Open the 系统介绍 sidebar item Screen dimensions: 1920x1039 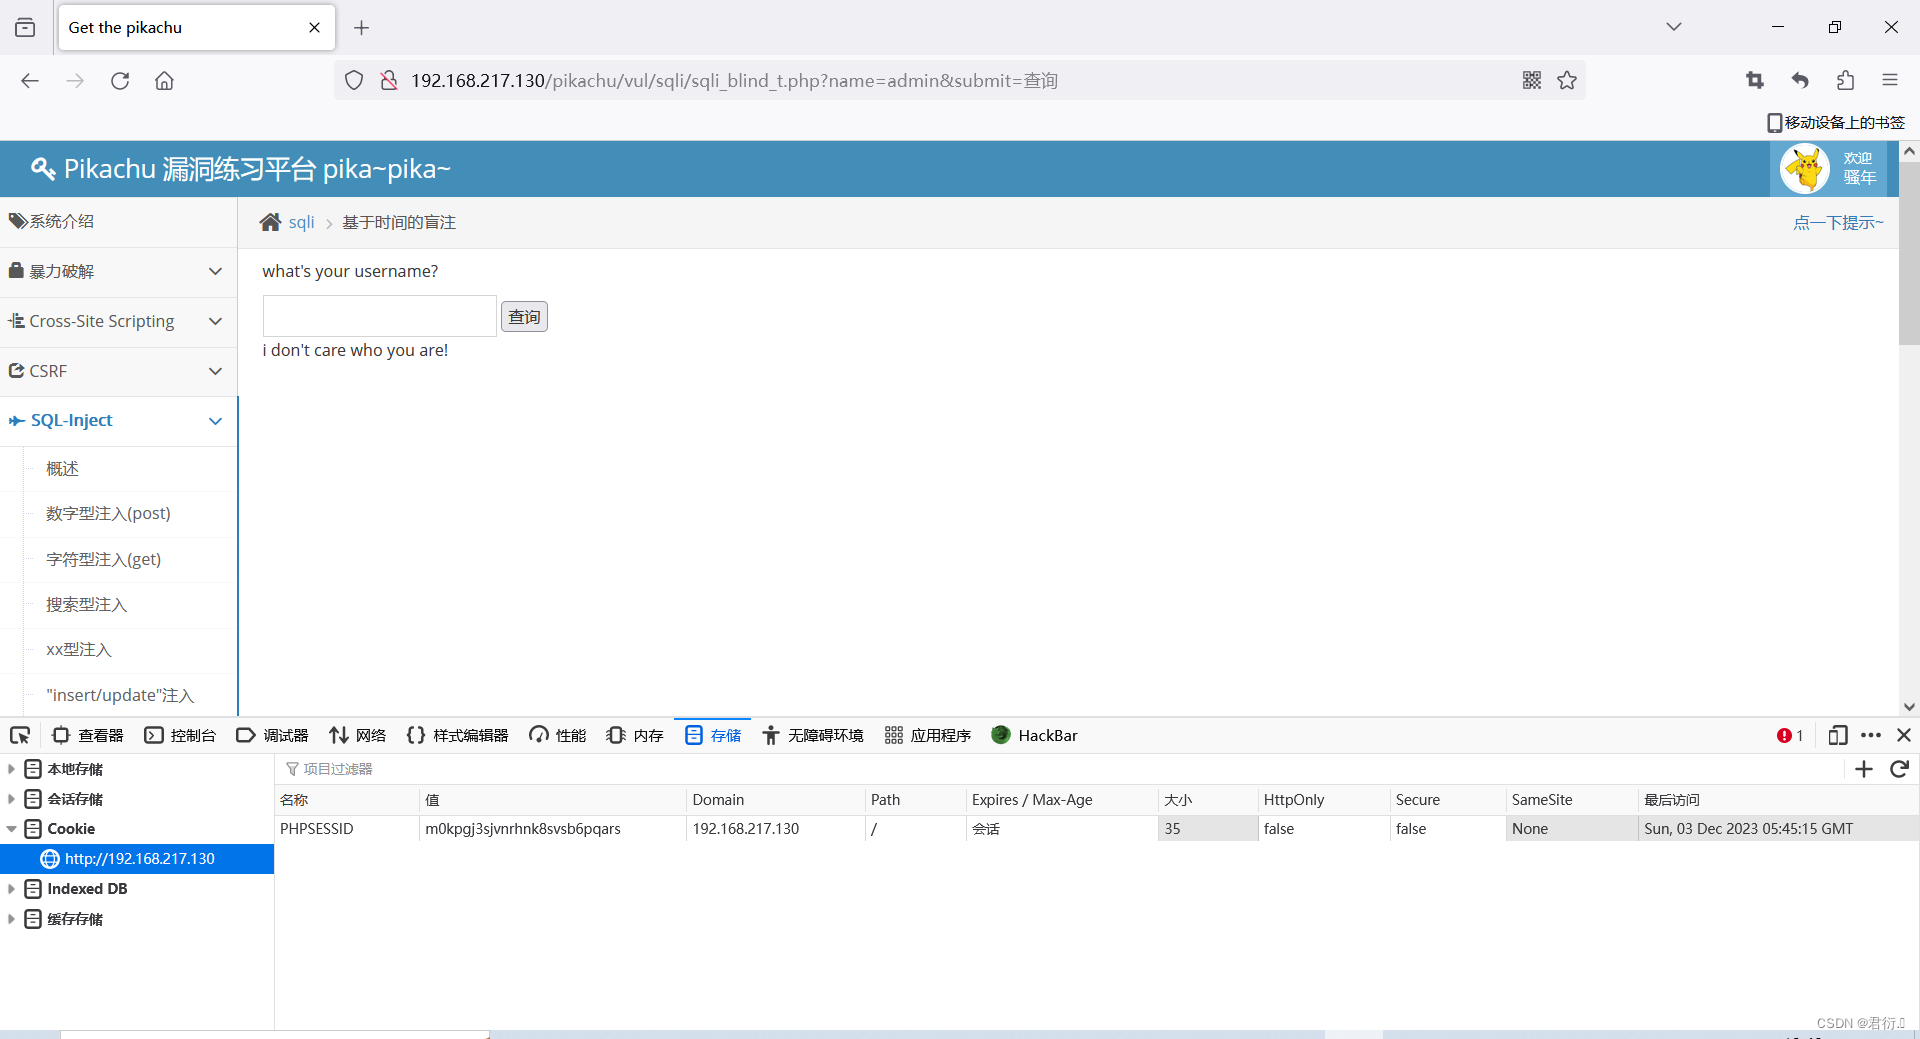[118, 222]
